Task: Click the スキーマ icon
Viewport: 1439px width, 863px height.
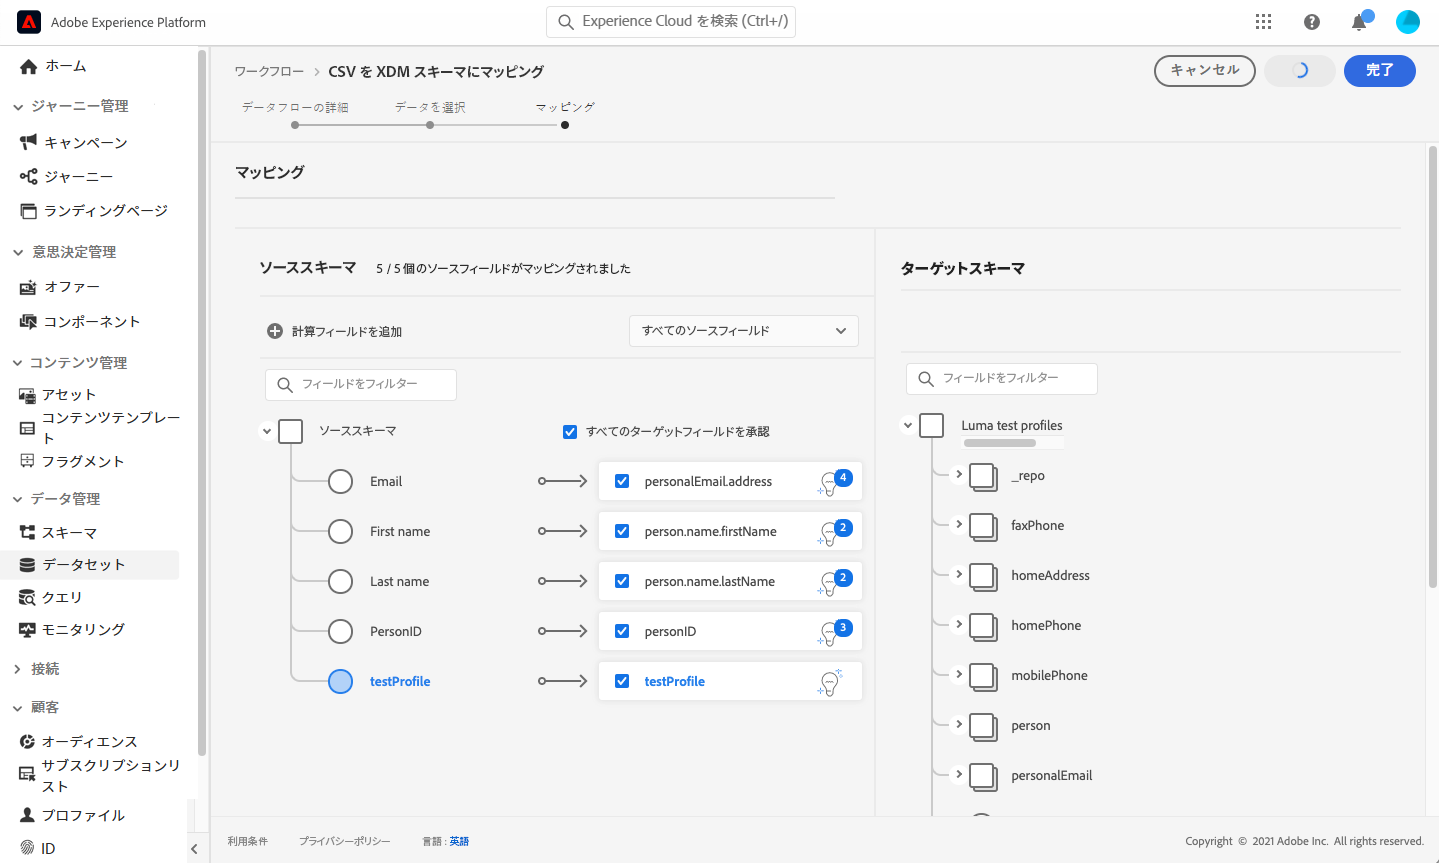Action: 27,533
